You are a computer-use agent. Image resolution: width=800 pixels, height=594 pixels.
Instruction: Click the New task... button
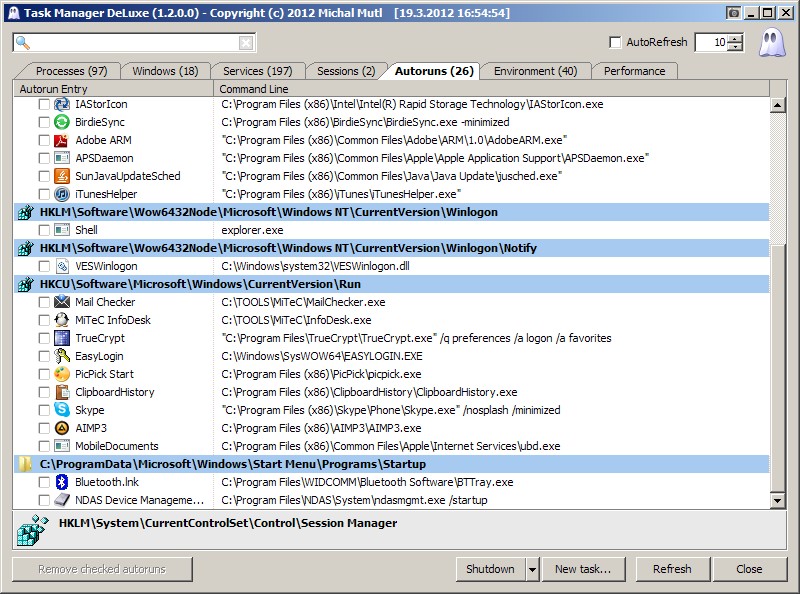point(583,569)
